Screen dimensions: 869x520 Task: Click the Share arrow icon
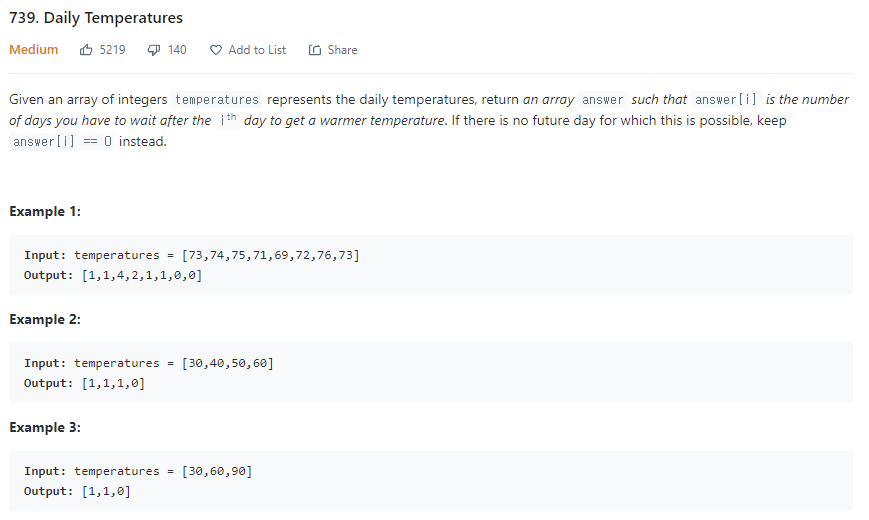click(x=315, y=50)
